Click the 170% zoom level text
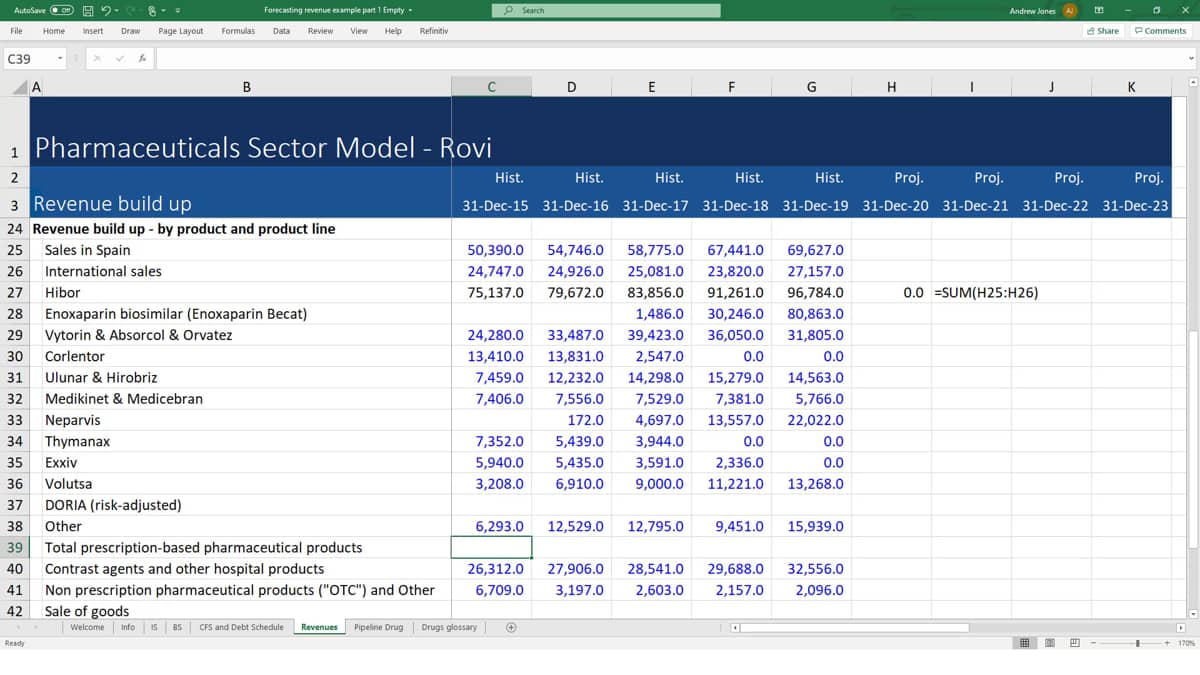 pos(1186,643)
